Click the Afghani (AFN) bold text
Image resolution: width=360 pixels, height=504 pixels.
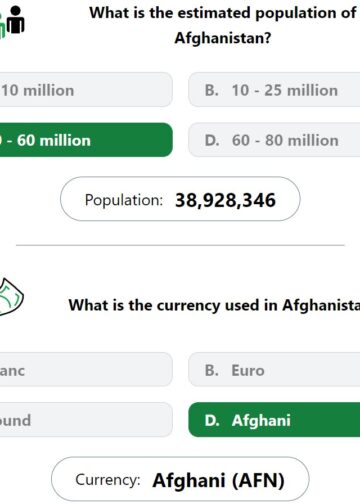pyautogui.click(x=219, y=481)
